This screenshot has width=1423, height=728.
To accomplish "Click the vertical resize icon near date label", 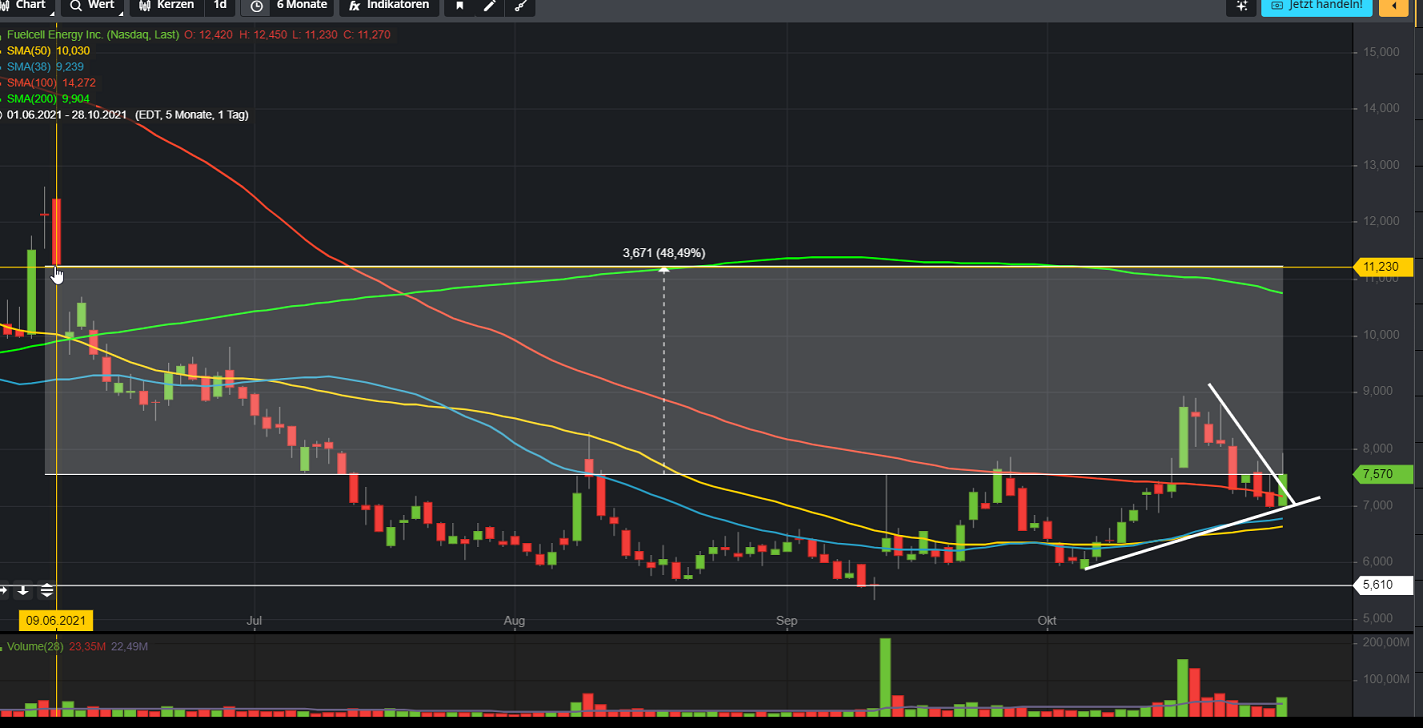I will tap(47, 590).
